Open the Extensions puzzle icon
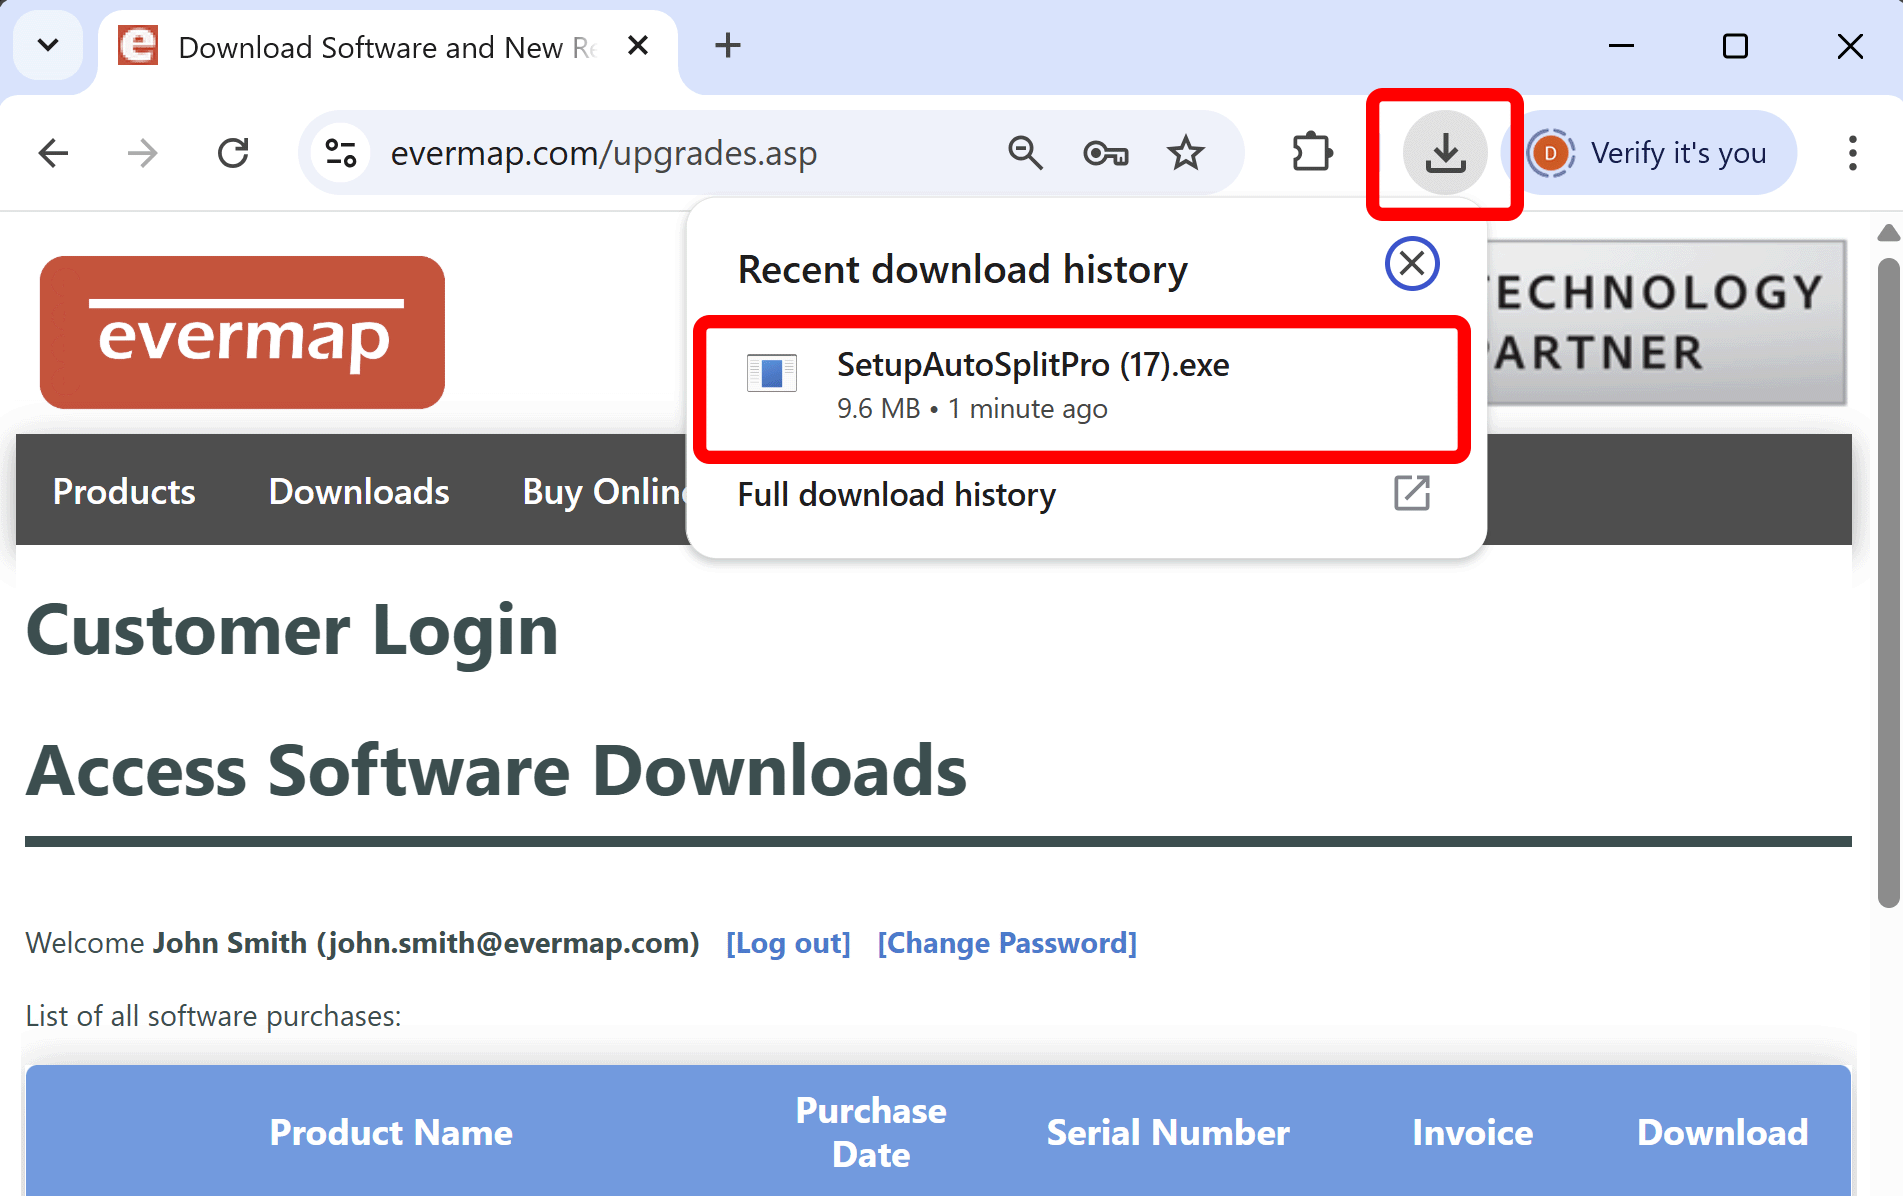This screenshot has width=1903, height=1196. 1311,154
